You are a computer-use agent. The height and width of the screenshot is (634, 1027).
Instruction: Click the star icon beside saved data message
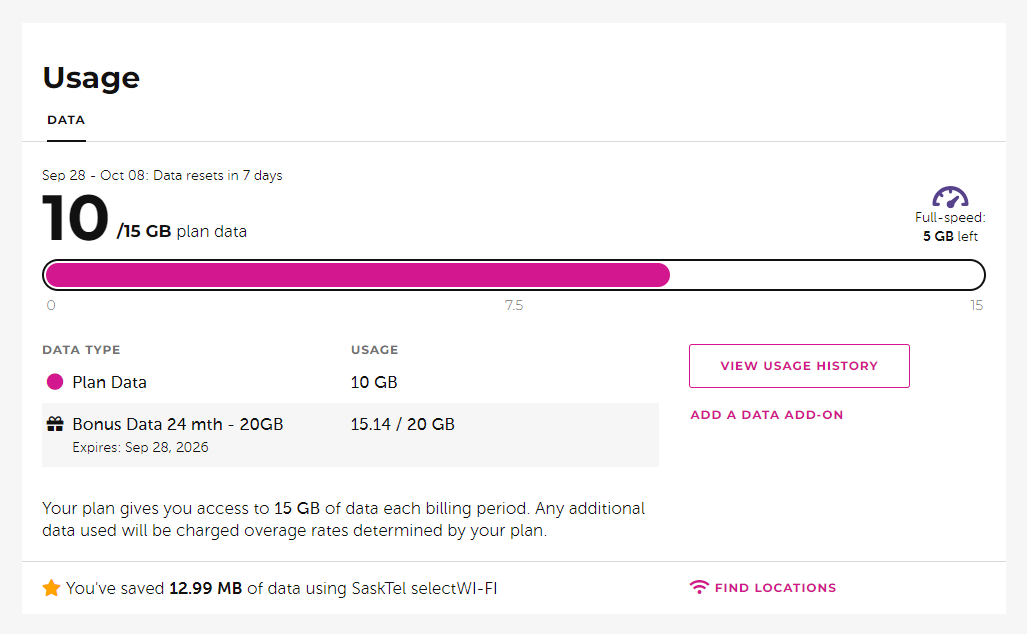[x=52, y=587]
